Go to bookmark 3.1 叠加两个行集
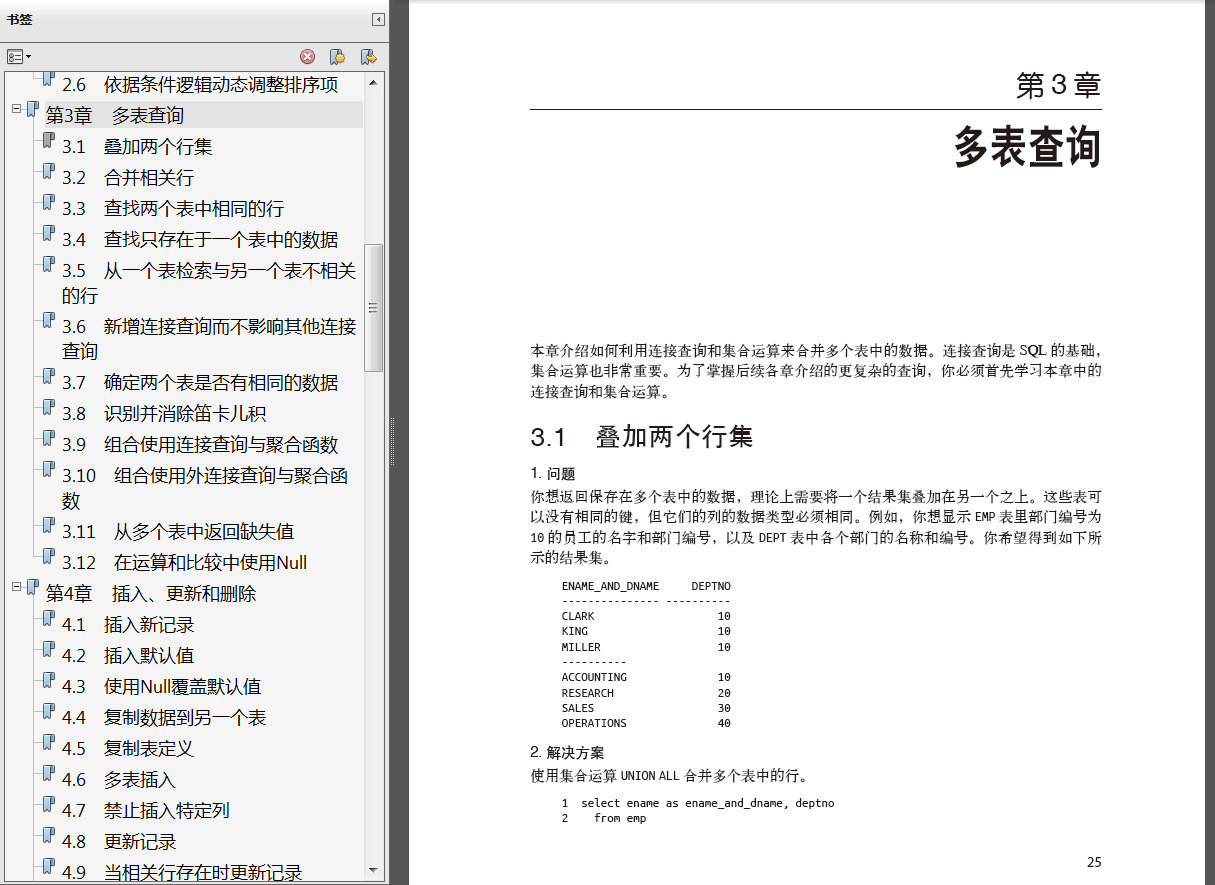 137,147
